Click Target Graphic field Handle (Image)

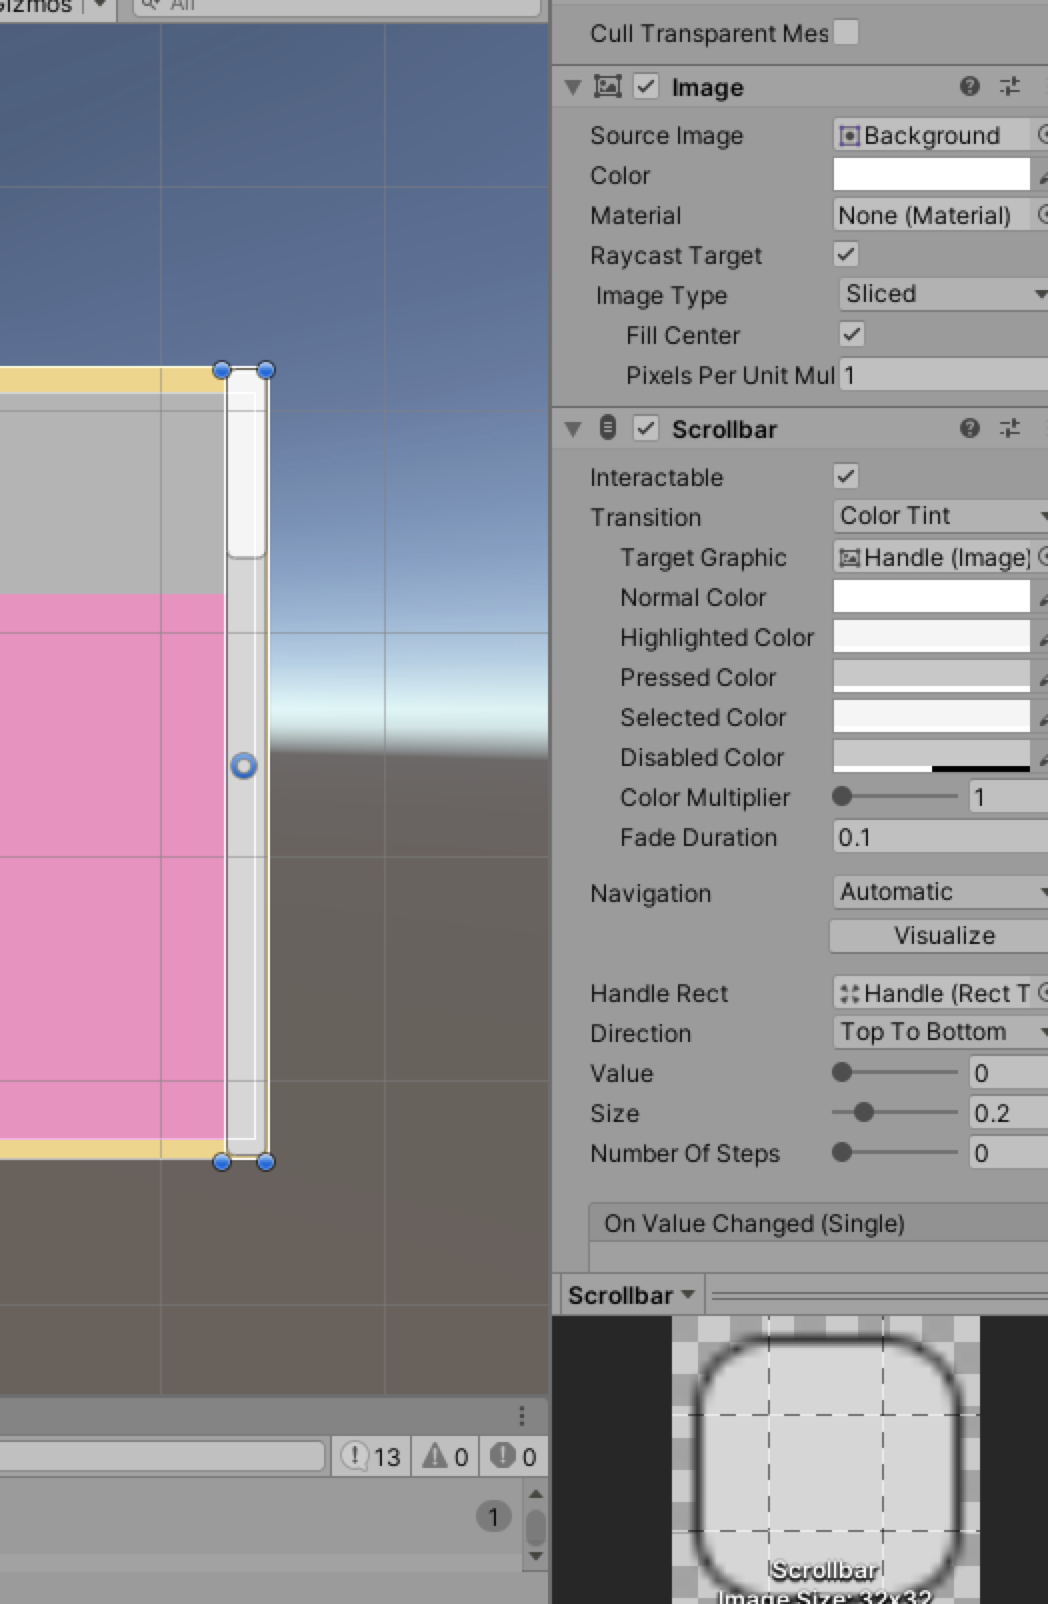pyautogui.click(x=932, y=557)
